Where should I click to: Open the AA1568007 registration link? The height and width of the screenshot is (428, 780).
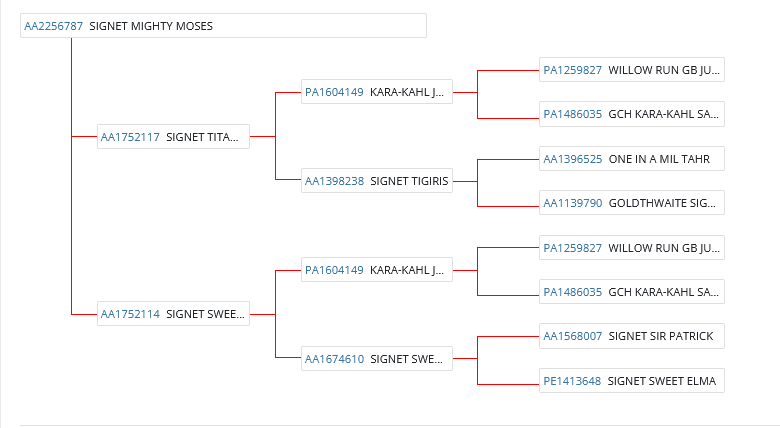tap(572, 336)
